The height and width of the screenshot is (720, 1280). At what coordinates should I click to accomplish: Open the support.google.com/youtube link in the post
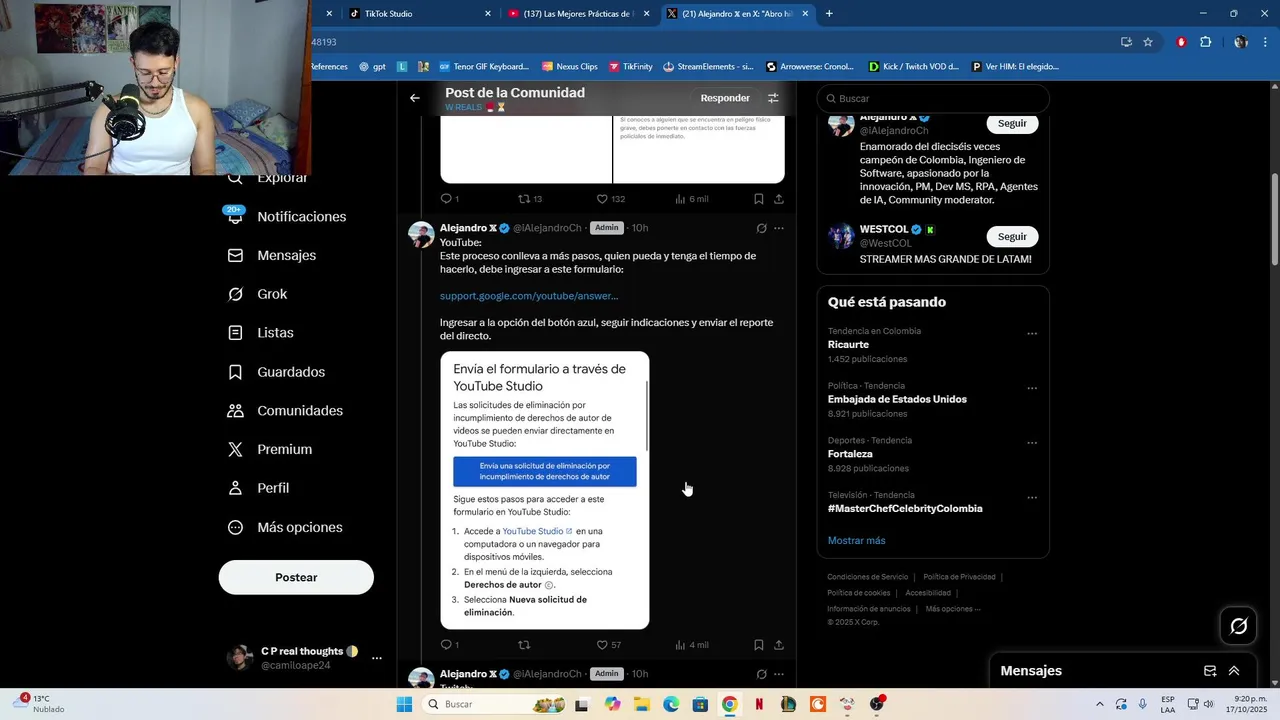(x=529, y=296)
